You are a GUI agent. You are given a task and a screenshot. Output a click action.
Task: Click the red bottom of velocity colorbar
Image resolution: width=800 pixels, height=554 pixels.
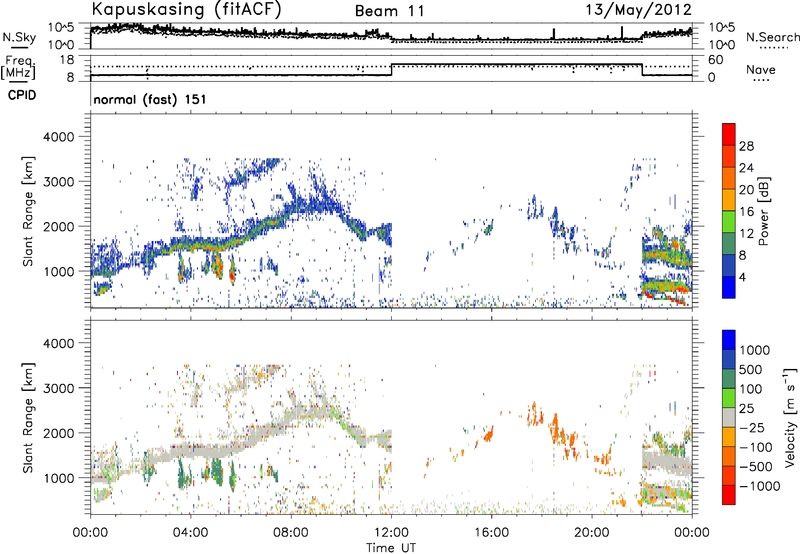point(729,495)
